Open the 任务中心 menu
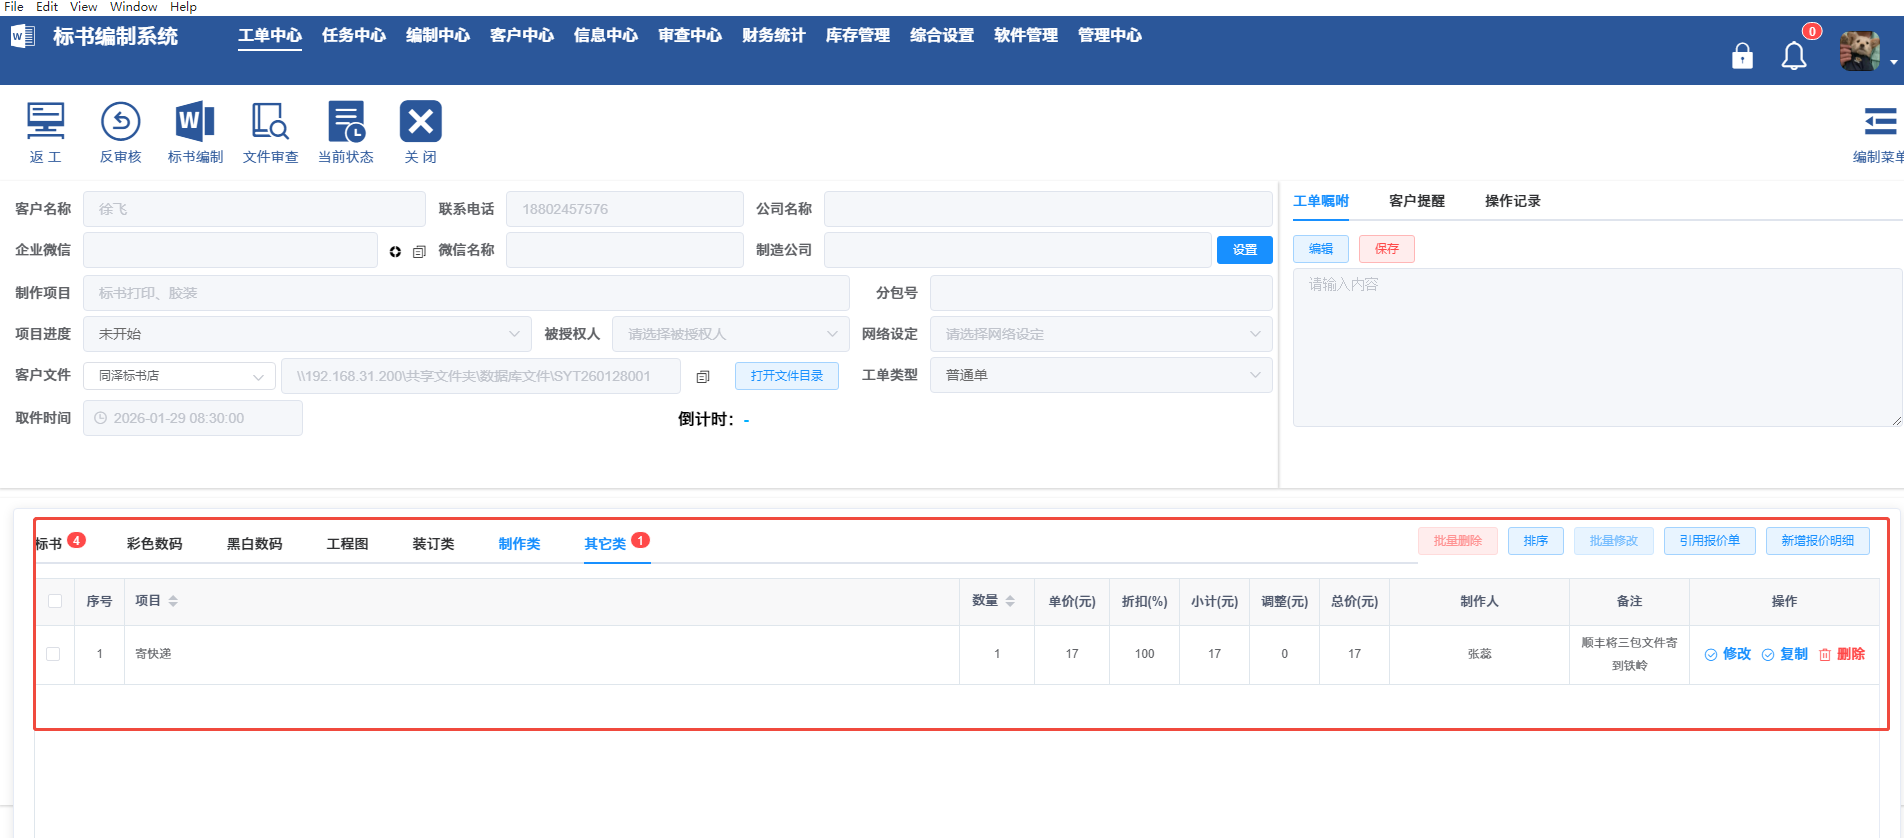 (x=354, y=36)
